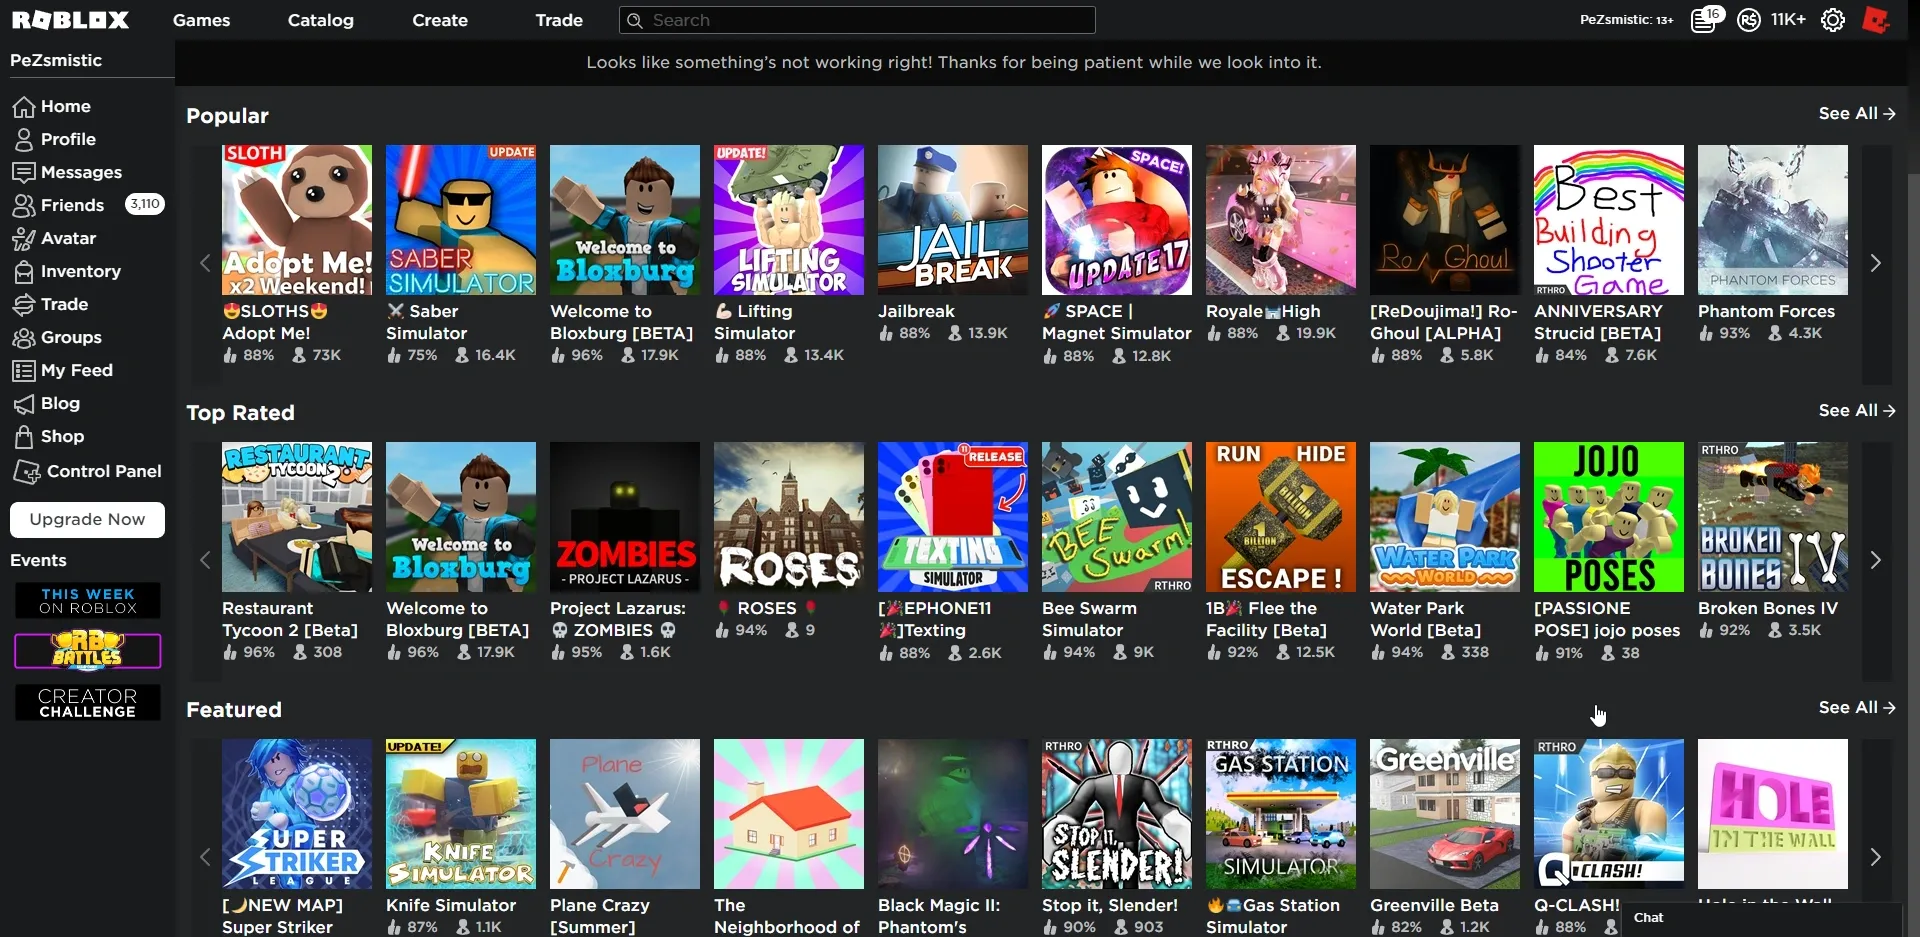1920x937 pixels.
Task: Open the ROSES game thumbnail
Action: [789, 517]
